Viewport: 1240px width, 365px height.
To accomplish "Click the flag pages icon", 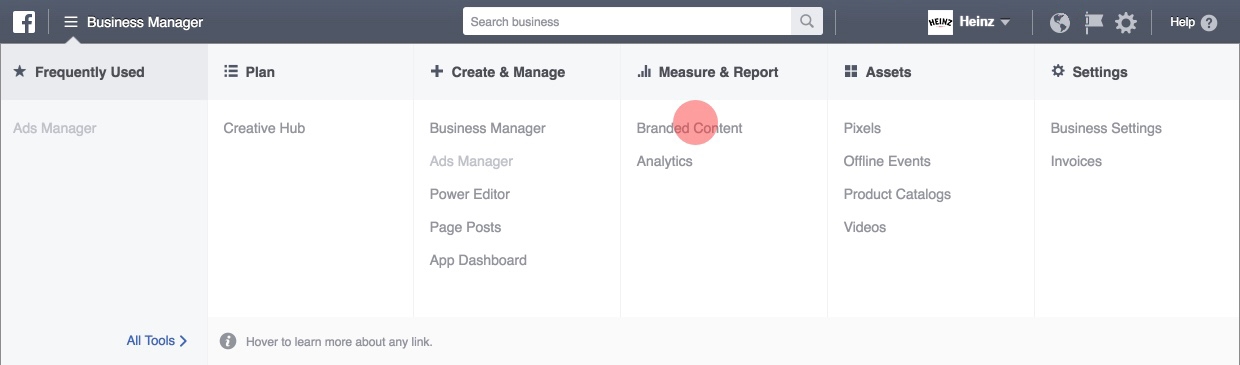I will tap(1094, 22).
